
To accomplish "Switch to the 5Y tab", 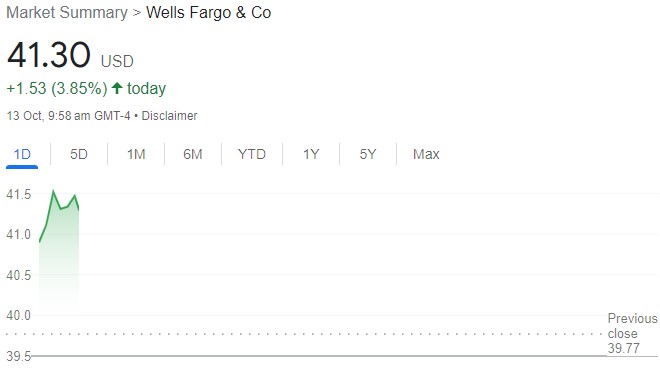I will 368,154.
